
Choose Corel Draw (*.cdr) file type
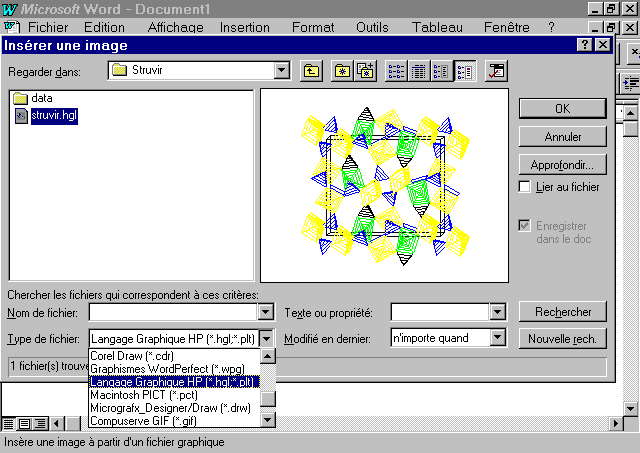click(x=174, y=356)
